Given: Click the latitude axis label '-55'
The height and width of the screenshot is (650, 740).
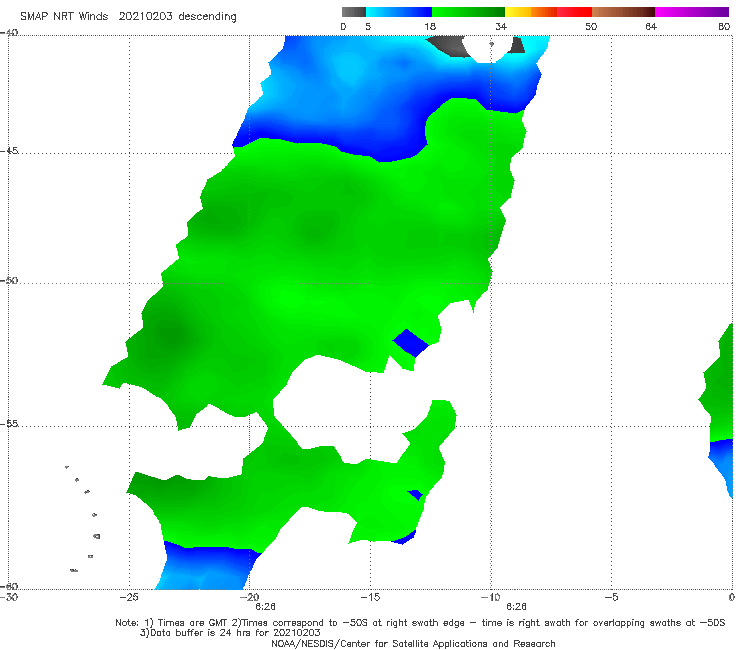Looking at the screenshot, I should pyautogui.click(x=9, y=424).
